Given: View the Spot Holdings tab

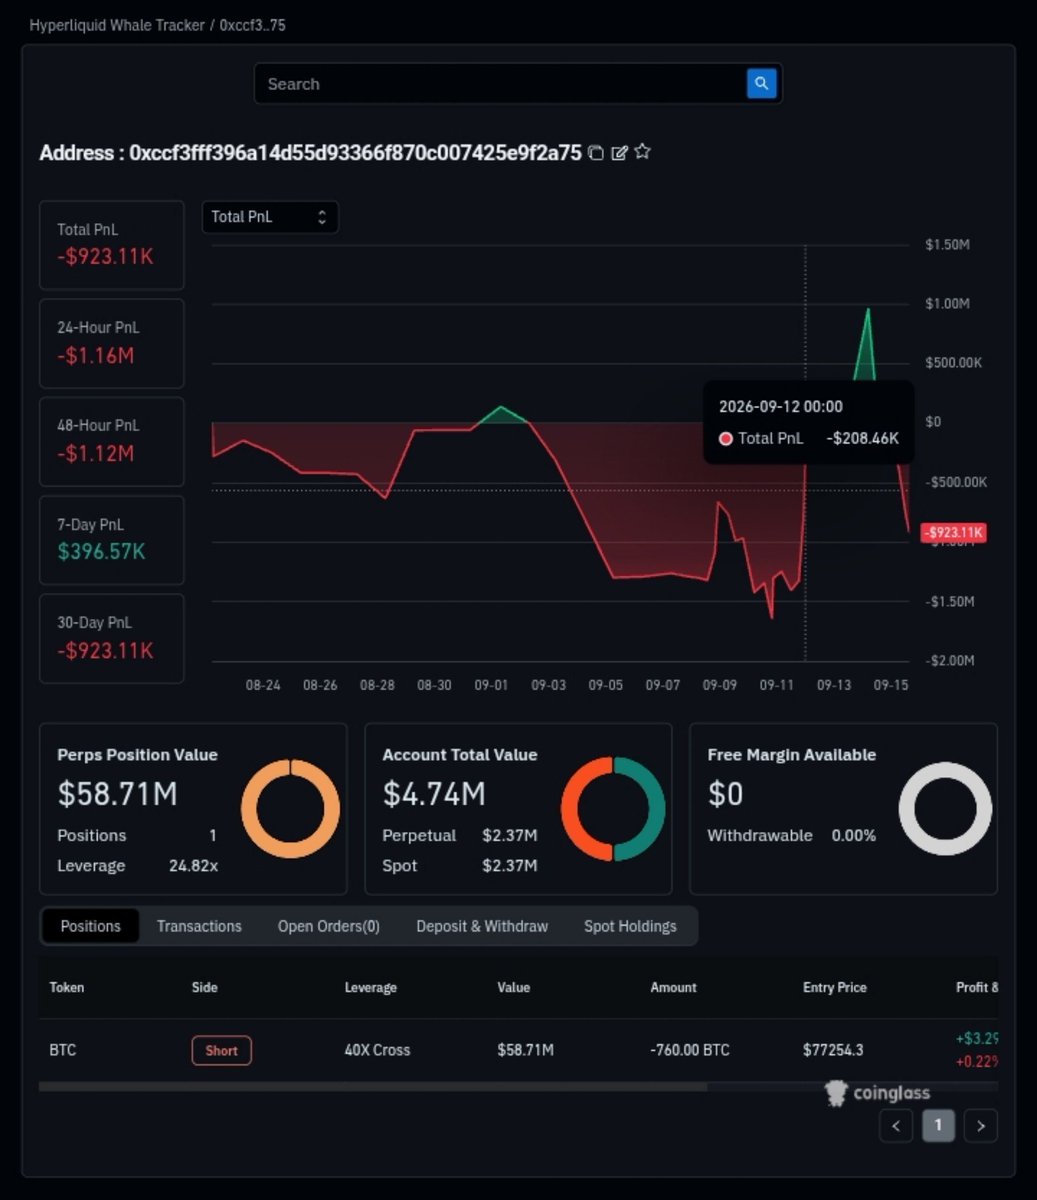Looking at the screenshot, I should point(630,926).
